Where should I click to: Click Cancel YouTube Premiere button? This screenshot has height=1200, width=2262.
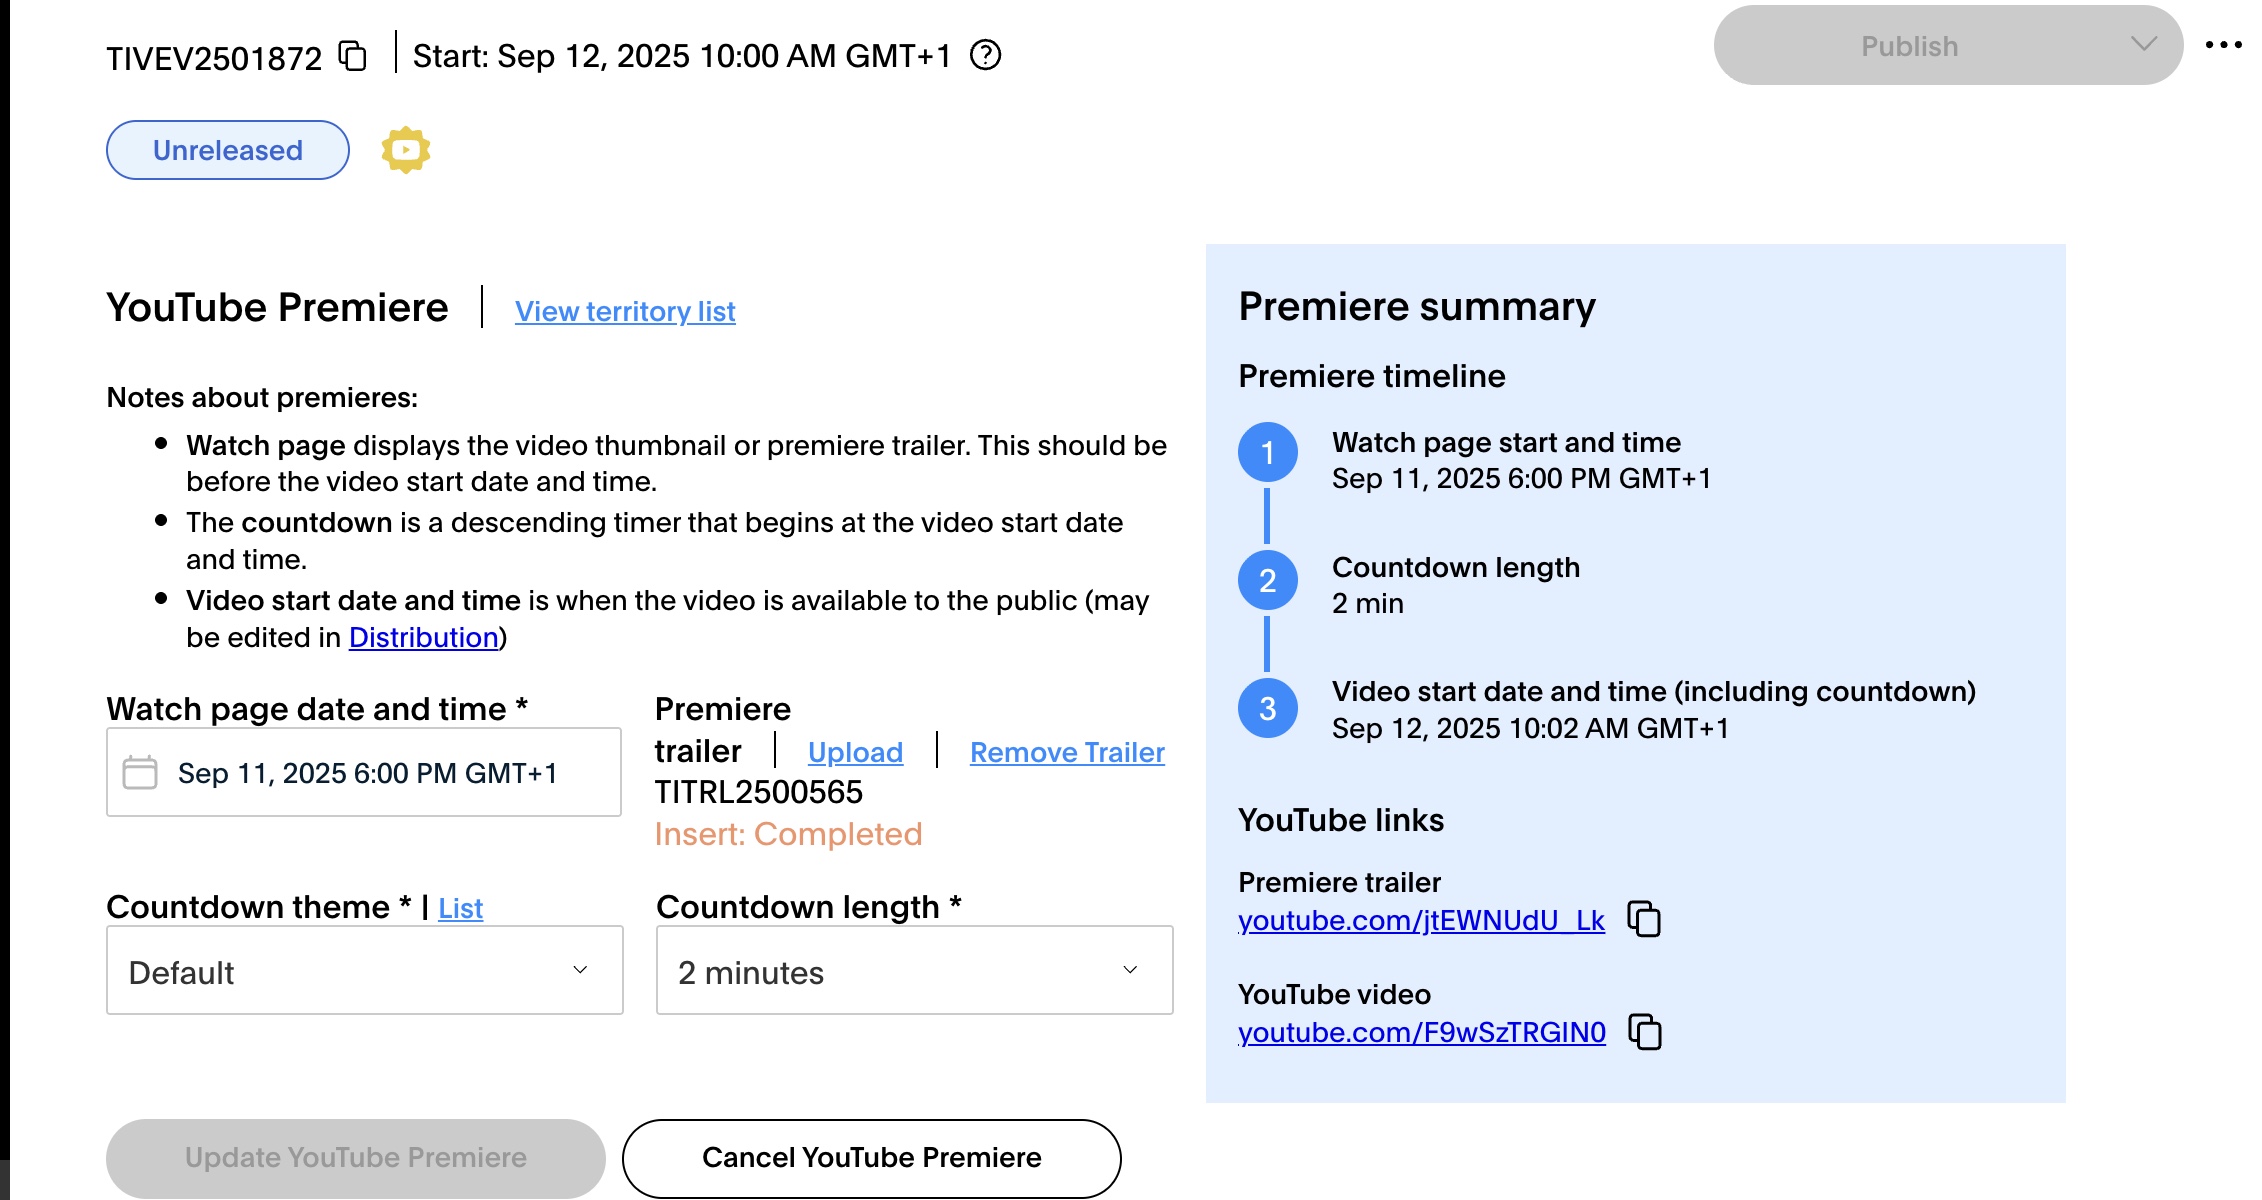872,1158
